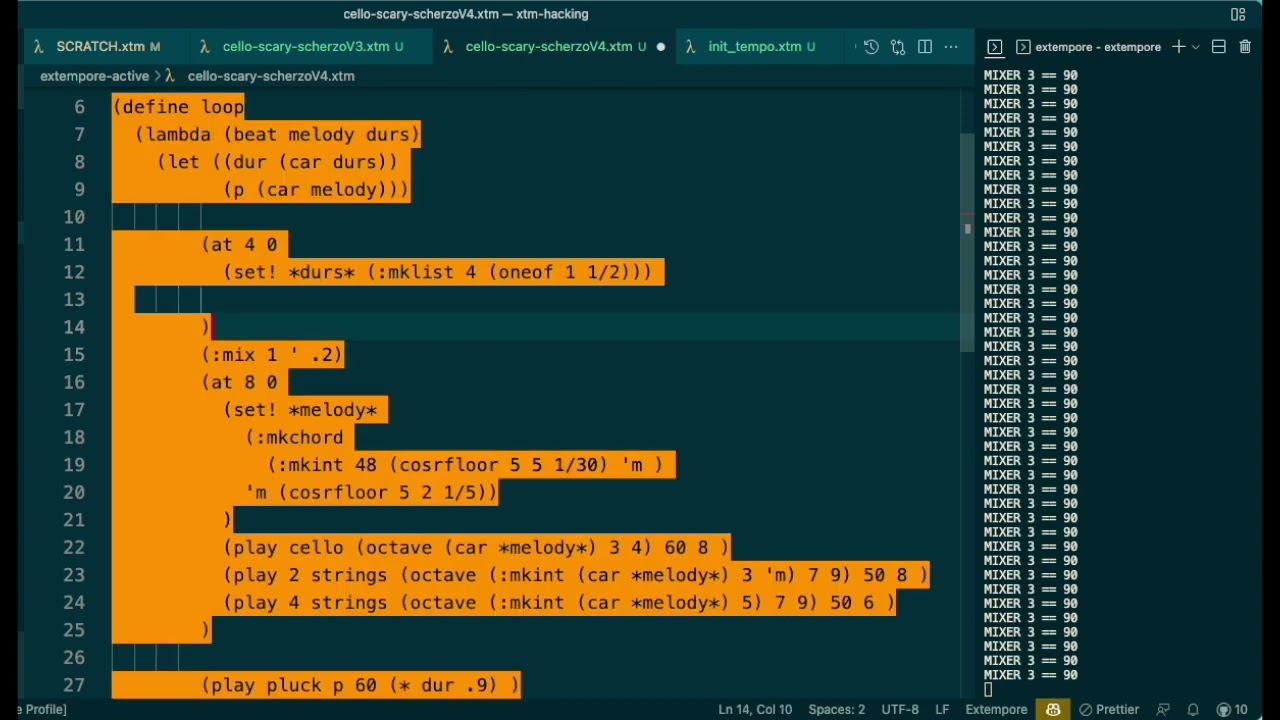The image size is (1280, 720).
Task: Click the Profile] status bar item
Action: tap(42, 709)
